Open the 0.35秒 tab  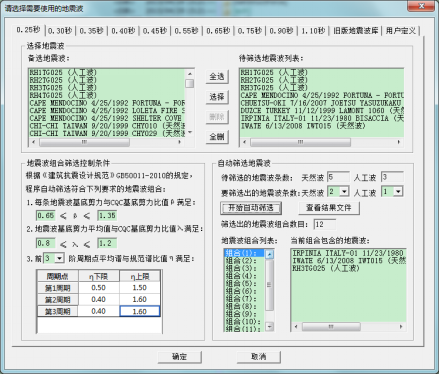pyautogui.click(x=91, y=31)
